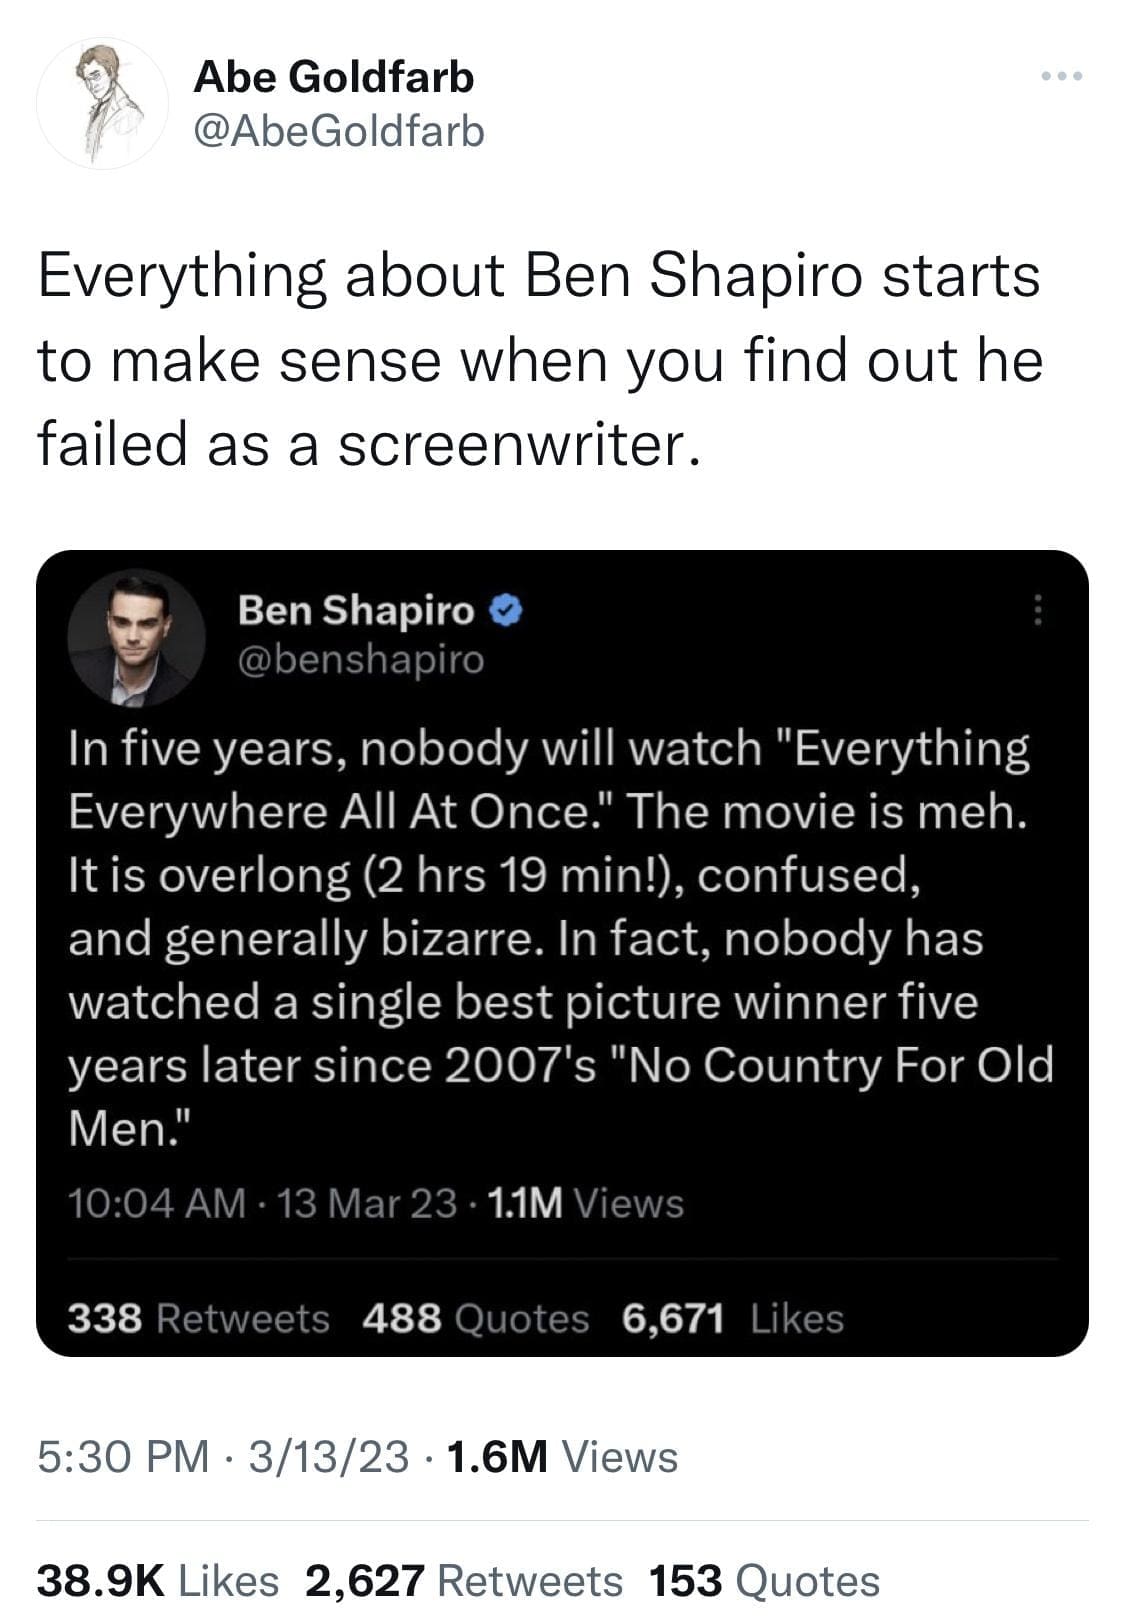Click the @AbeGoldfarb handle

[339, 131]
